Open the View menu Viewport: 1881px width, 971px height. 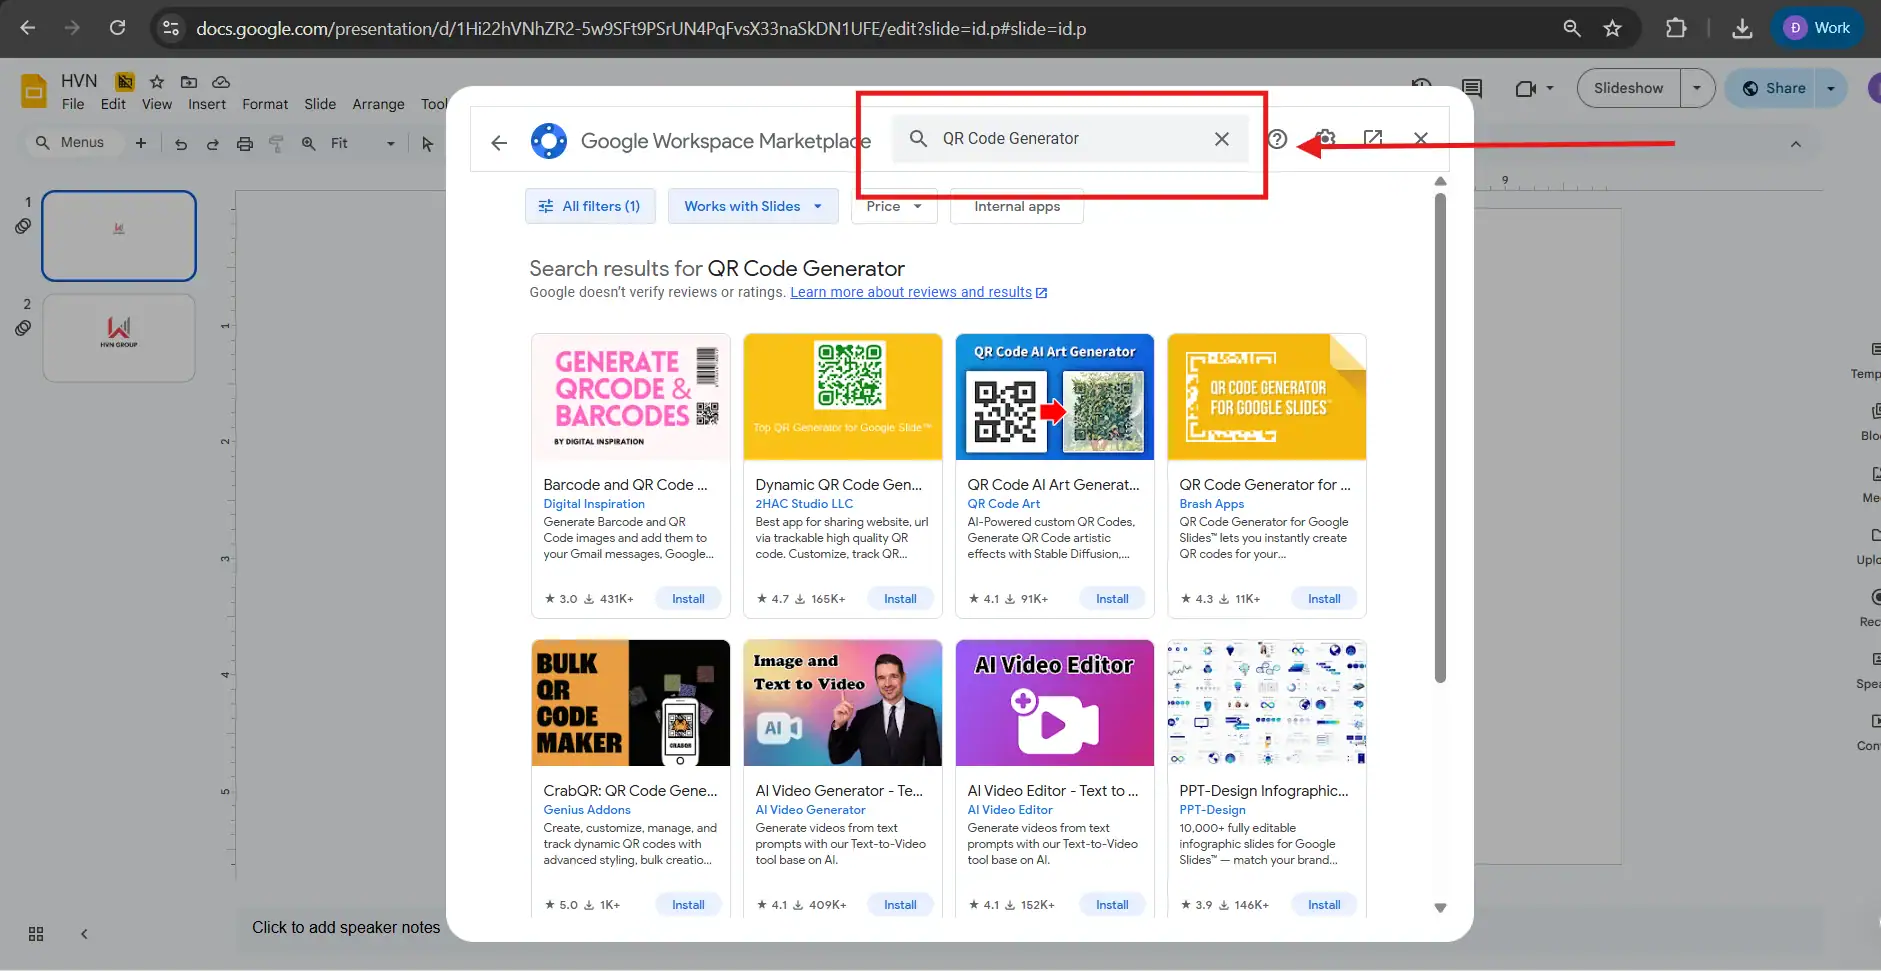click(x=157, y=104)
